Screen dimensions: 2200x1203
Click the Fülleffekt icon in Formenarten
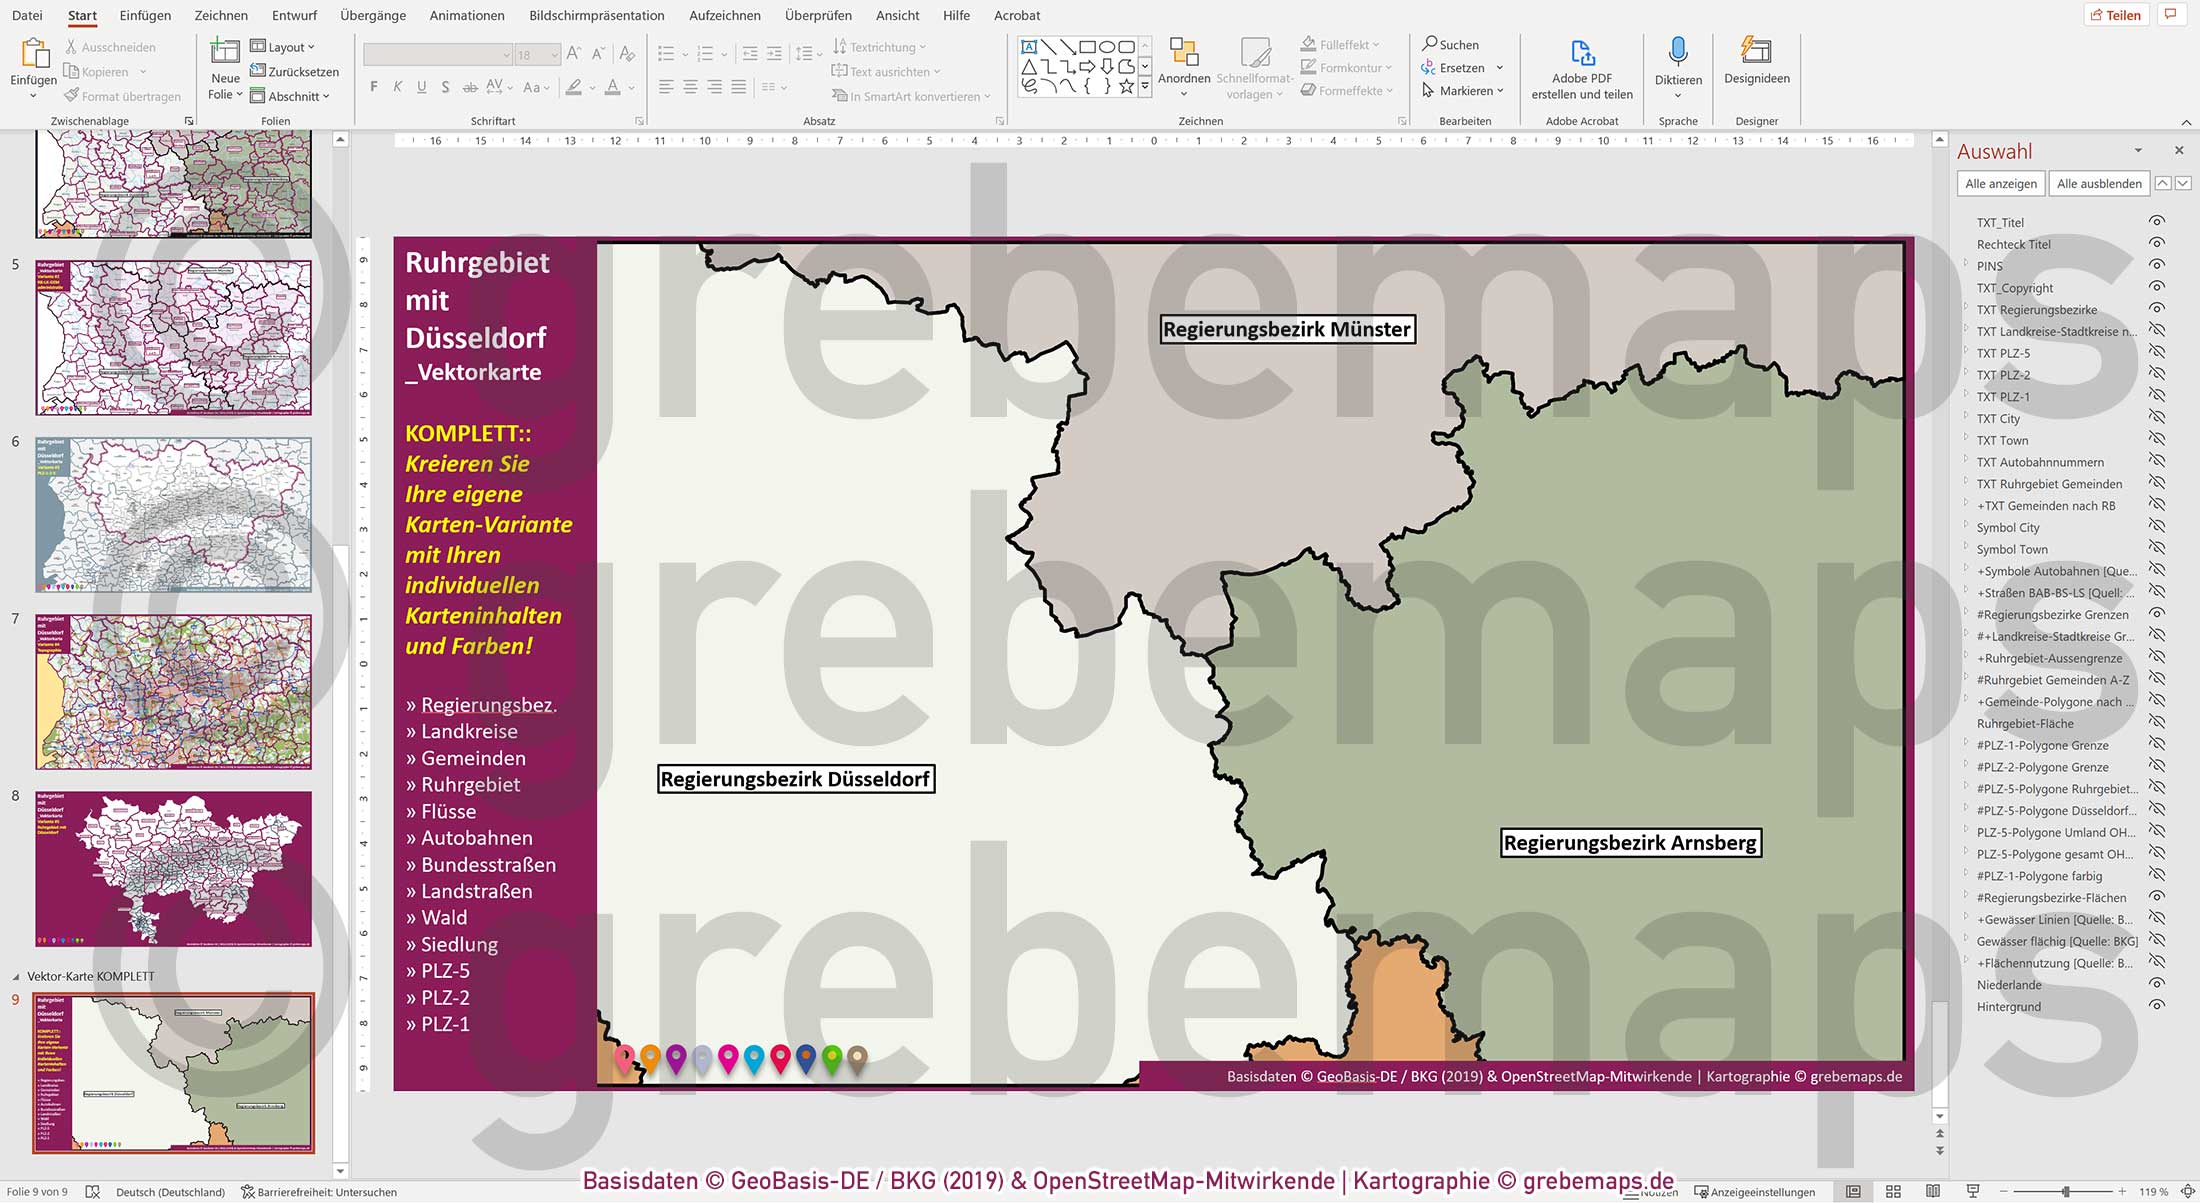point(1308,44)
